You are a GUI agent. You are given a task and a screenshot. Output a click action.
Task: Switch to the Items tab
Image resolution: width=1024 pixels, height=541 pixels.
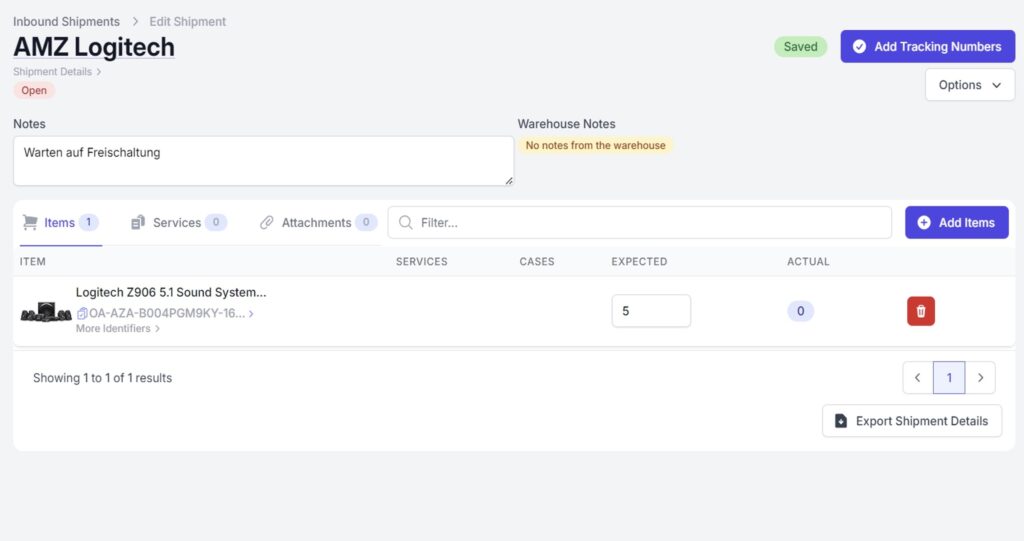(61, 223)
